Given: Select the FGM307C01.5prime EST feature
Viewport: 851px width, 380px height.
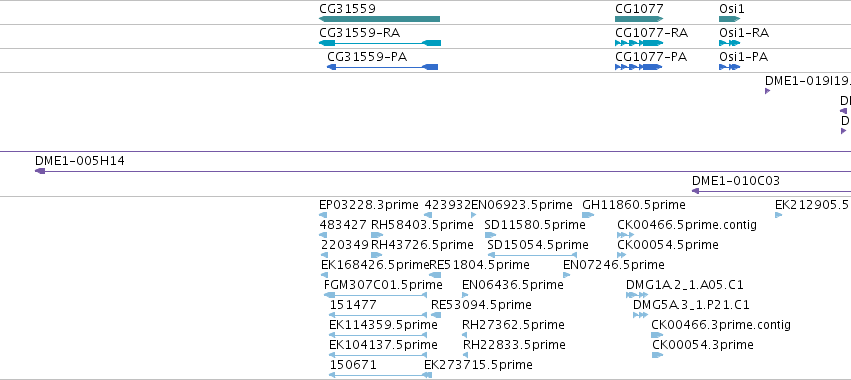Looking at the screenshot, I should tap(376, 295).
